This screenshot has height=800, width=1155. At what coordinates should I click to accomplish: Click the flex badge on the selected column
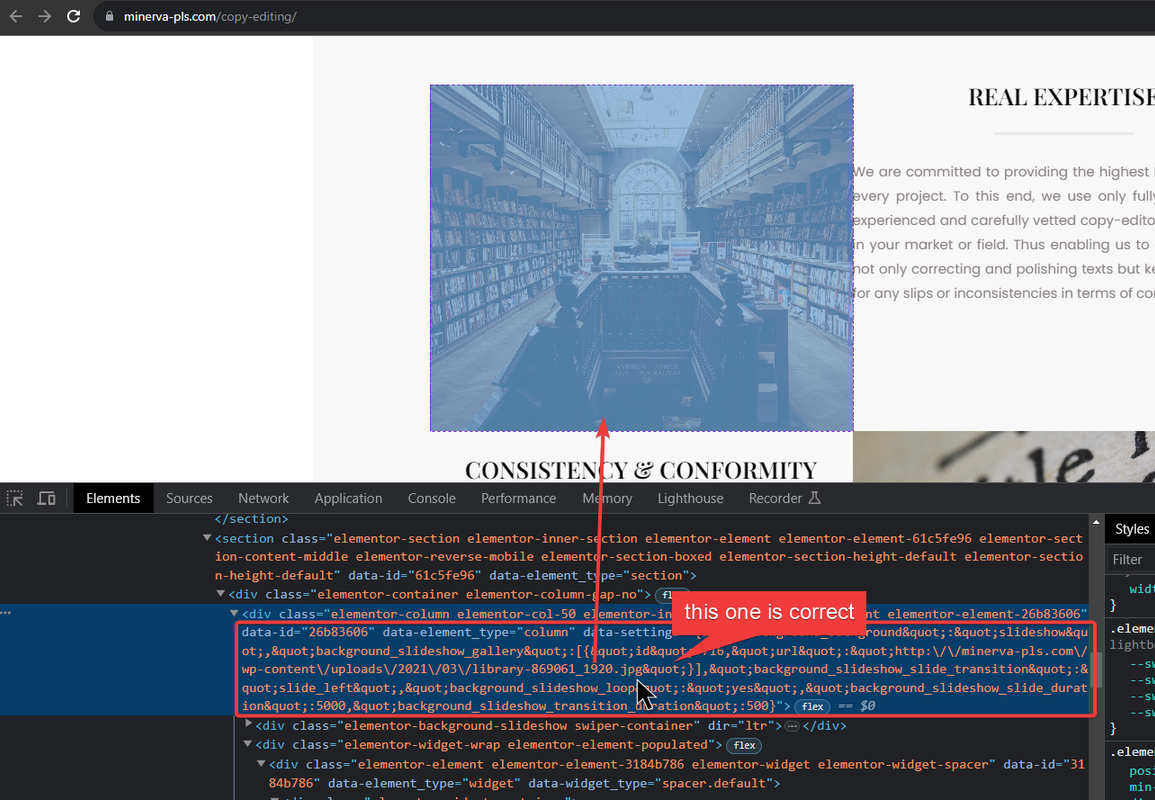812,706
